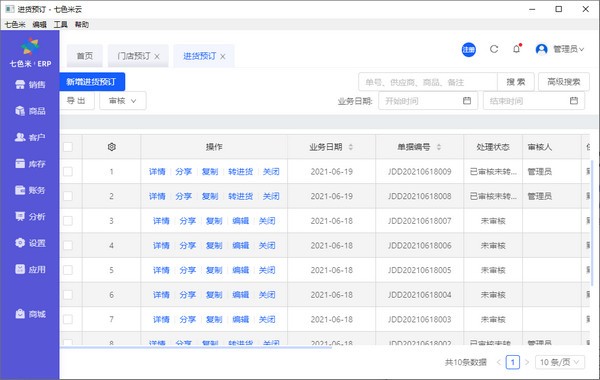
Task: Click the 新增进货预订 button
Action: [92, 82]
